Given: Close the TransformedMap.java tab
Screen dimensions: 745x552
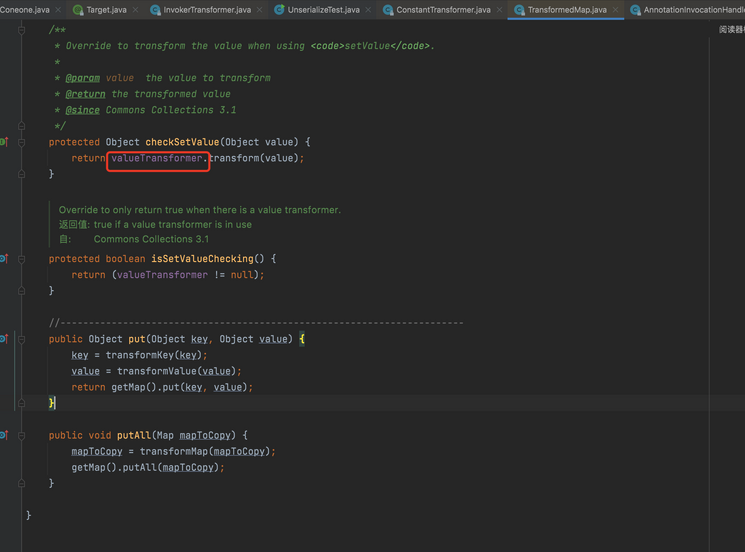Looking at the screenshot, I should 615,10.
